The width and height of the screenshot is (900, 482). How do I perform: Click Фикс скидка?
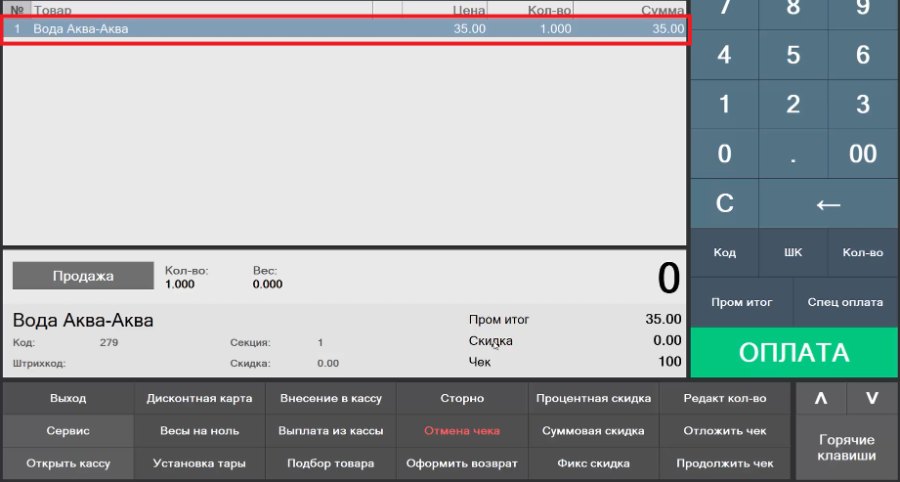coord(593,464)
